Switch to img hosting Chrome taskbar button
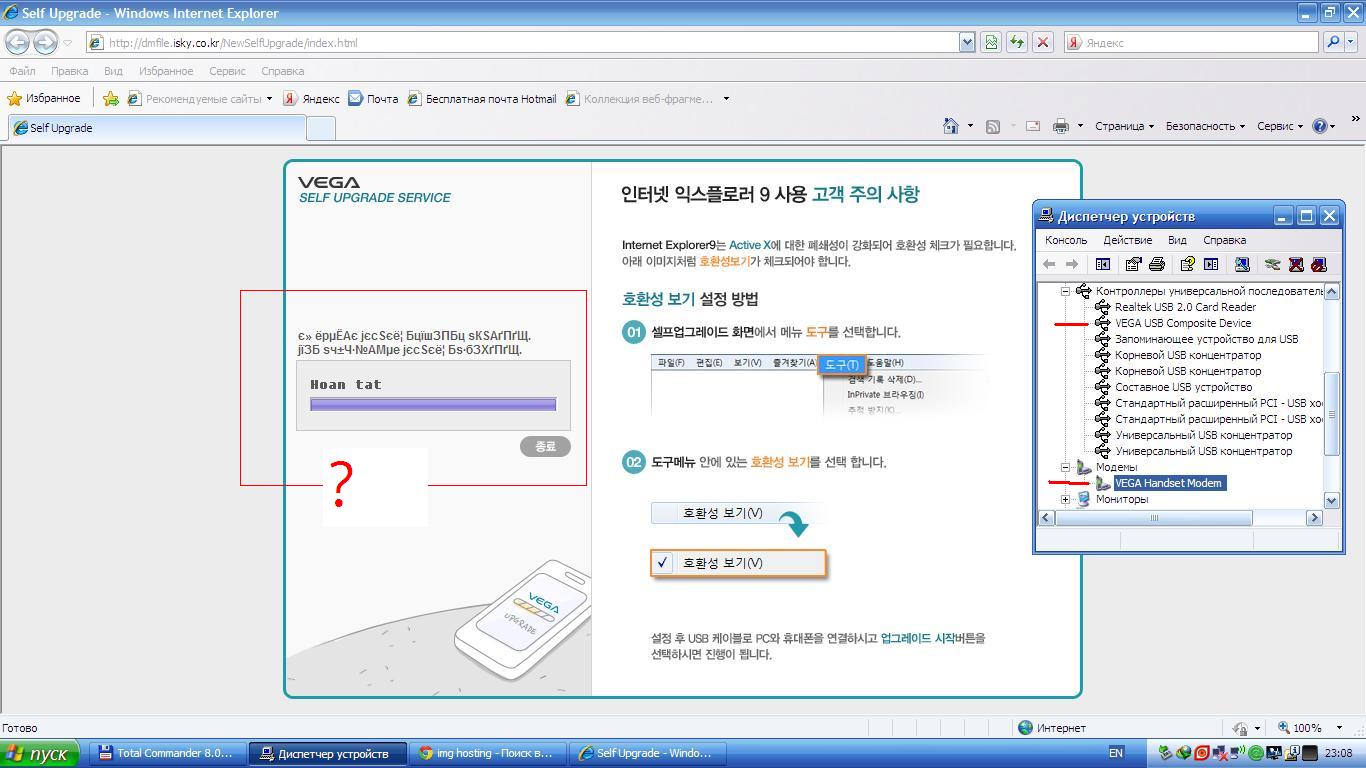This screenshot has width=1366, height=768. coord(487,753)
